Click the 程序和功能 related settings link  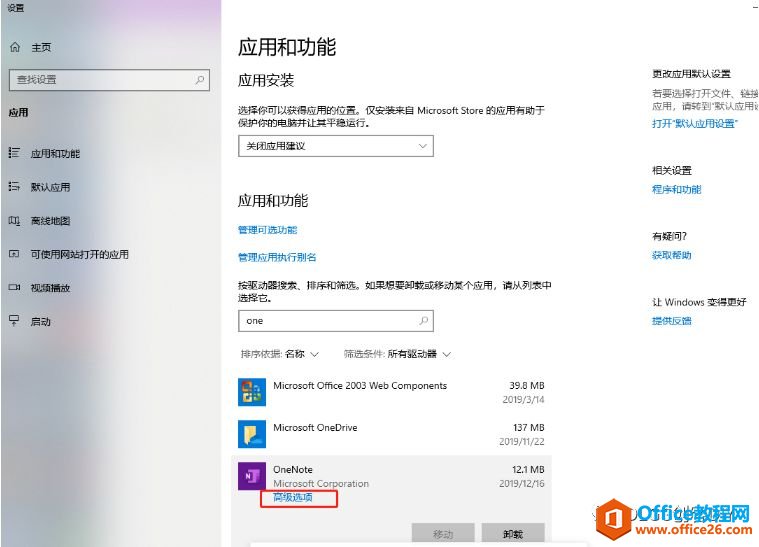point(677,189)
